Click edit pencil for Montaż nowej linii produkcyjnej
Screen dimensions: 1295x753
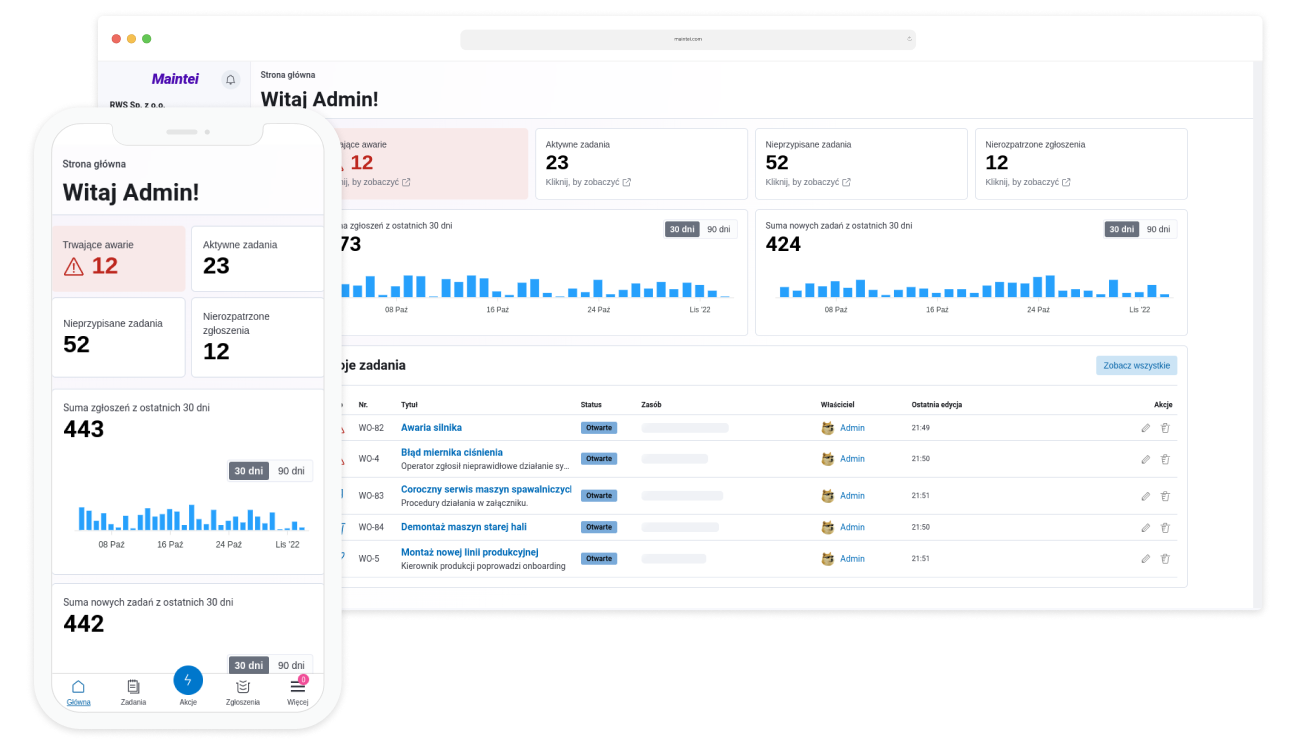[1146, 559]
